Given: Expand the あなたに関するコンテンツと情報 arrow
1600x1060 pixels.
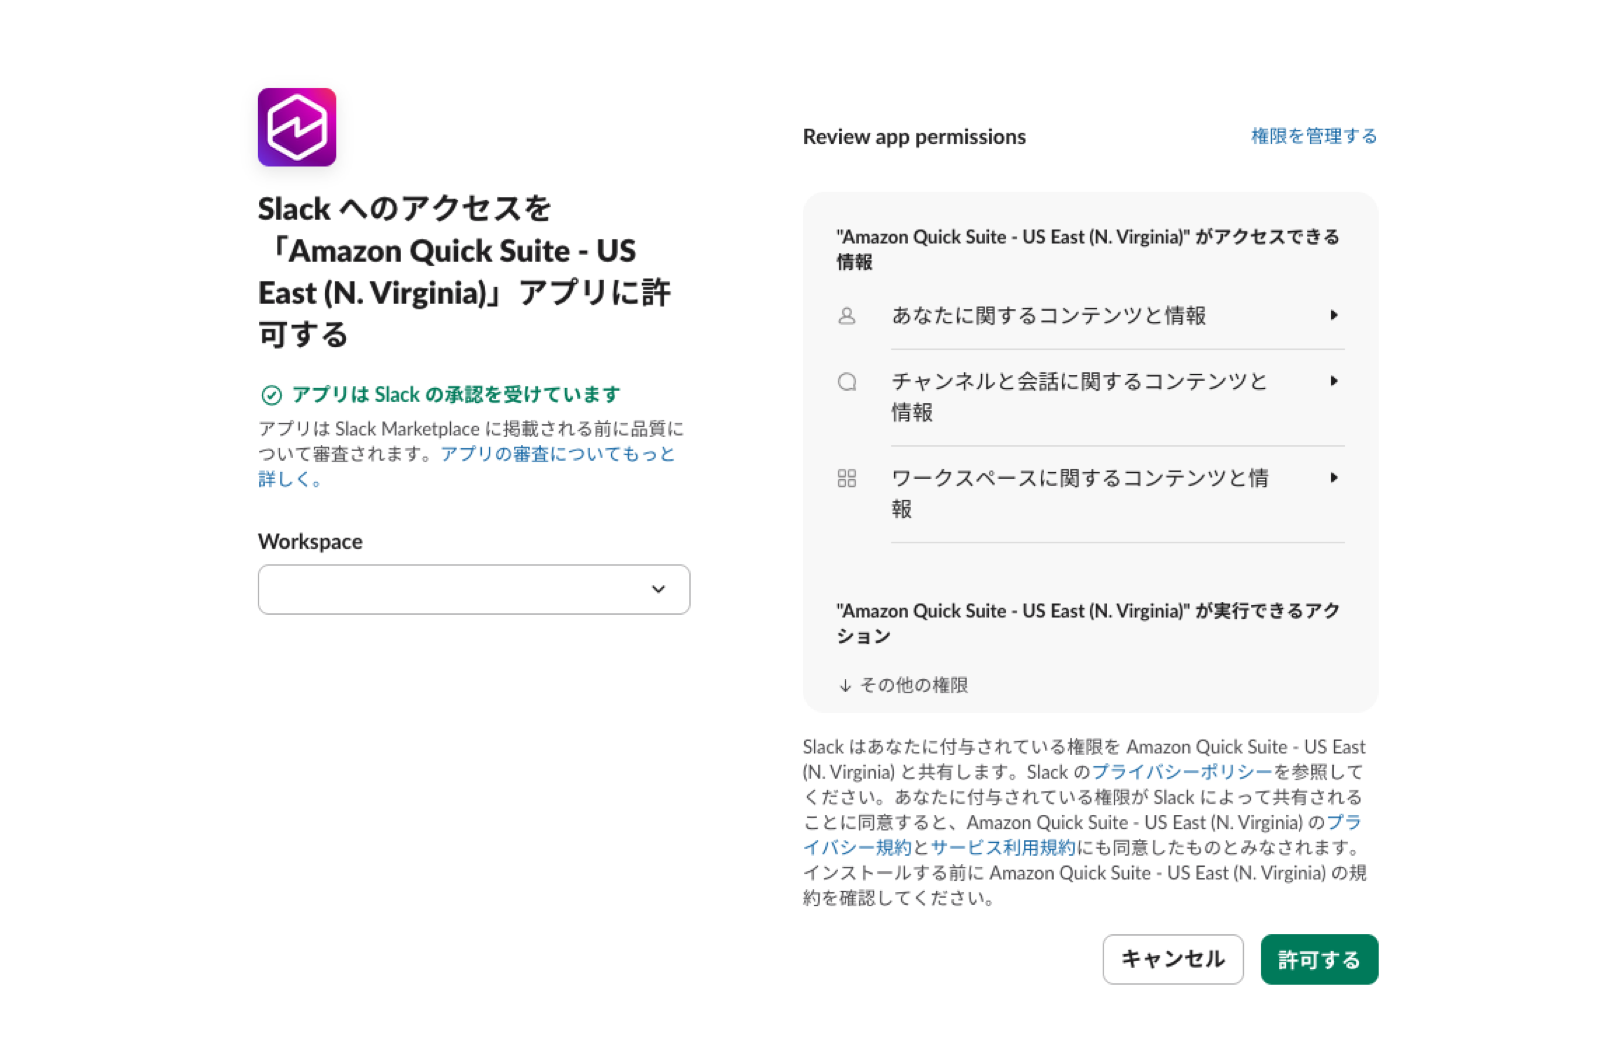Looking at the screenshot, I should 1334,315.
